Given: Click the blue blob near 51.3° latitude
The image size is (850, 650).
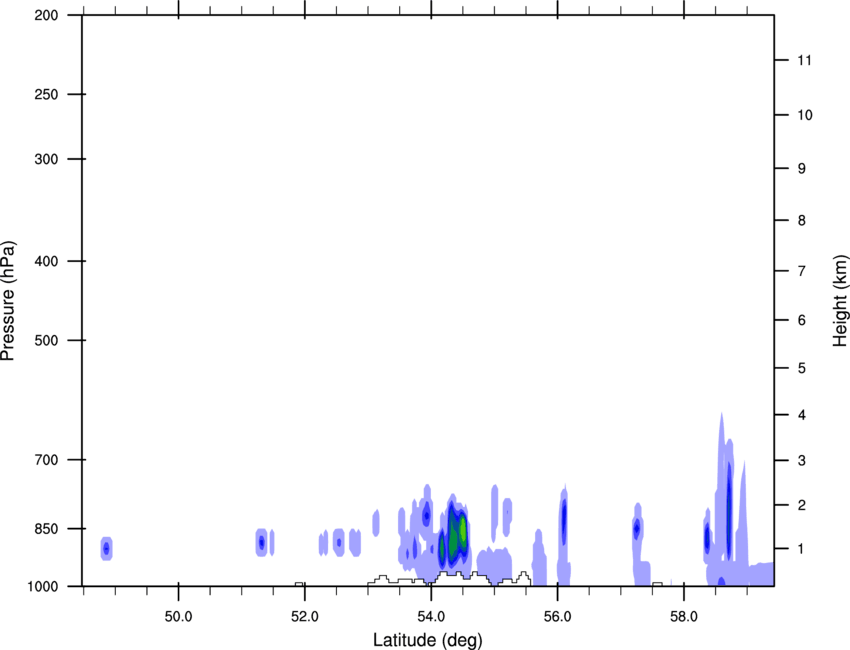Looking at the screenshot, I should pos(262,542).
